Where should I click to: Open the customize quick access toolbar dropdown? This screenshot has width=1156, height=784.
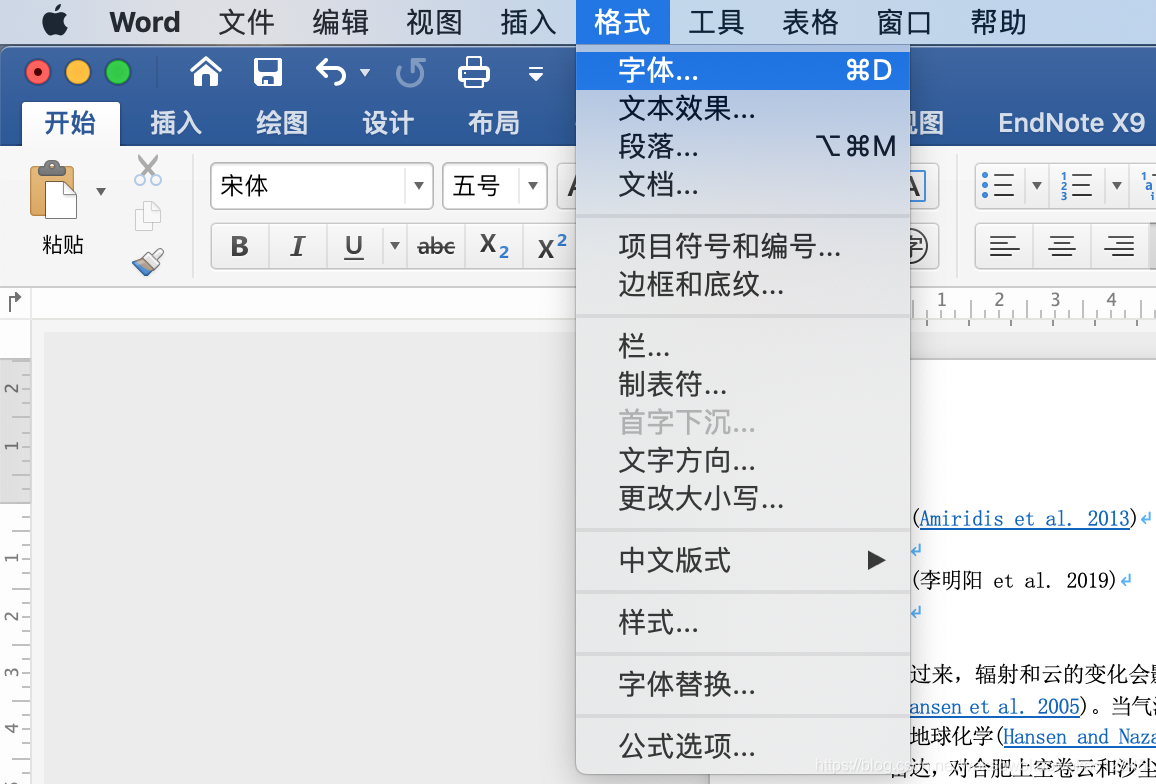coord(536,73)
